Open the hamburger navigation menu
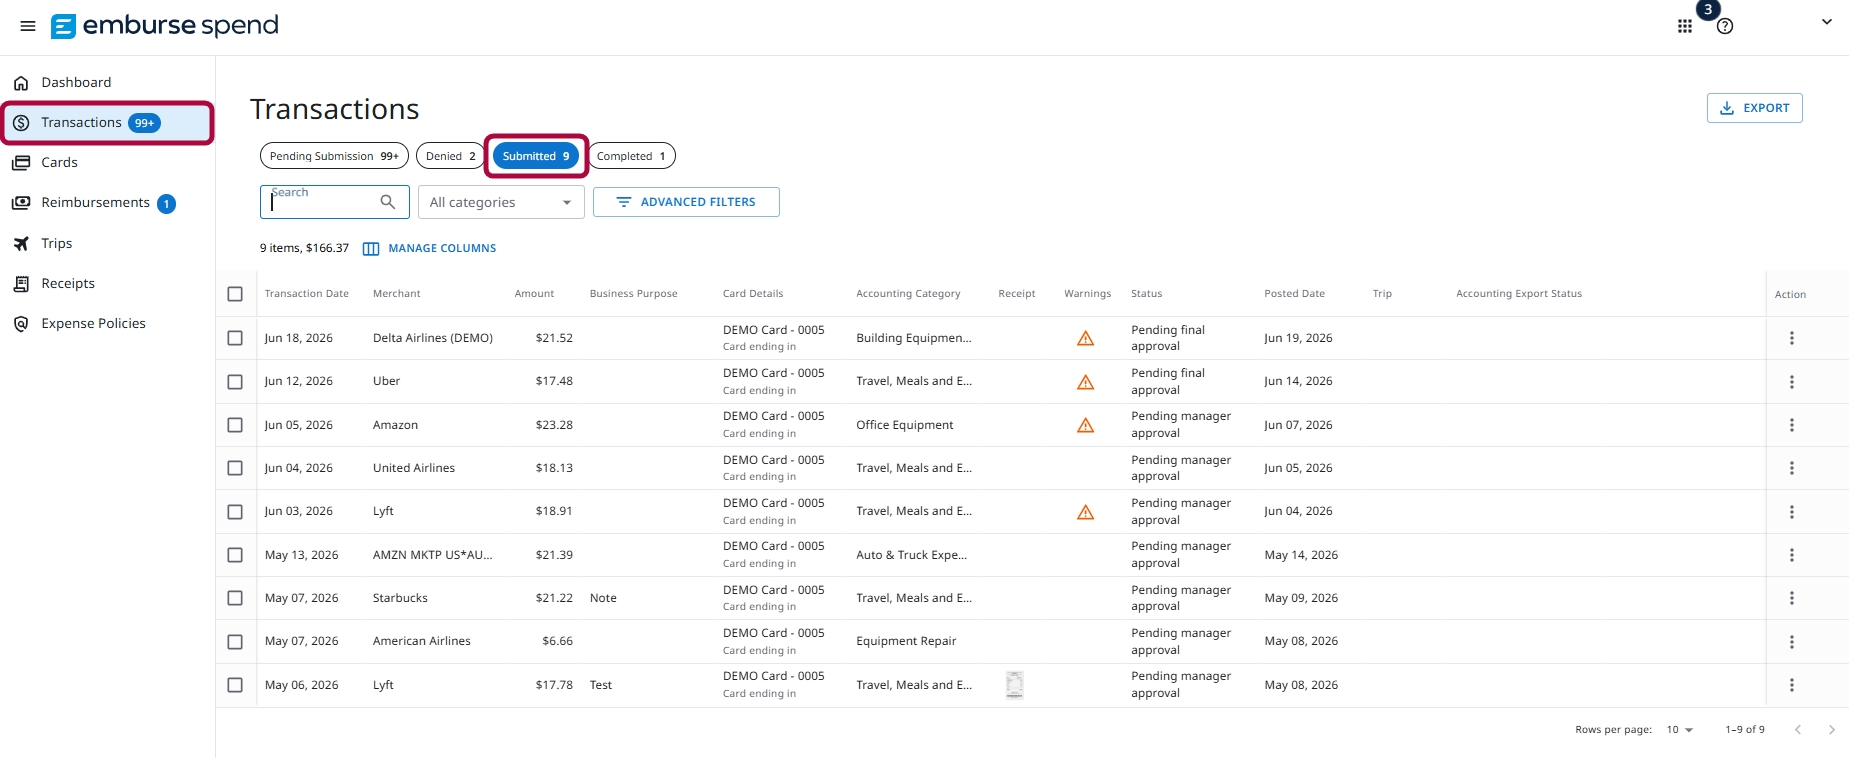The image size is (1849, 758). tap(28, 26)
